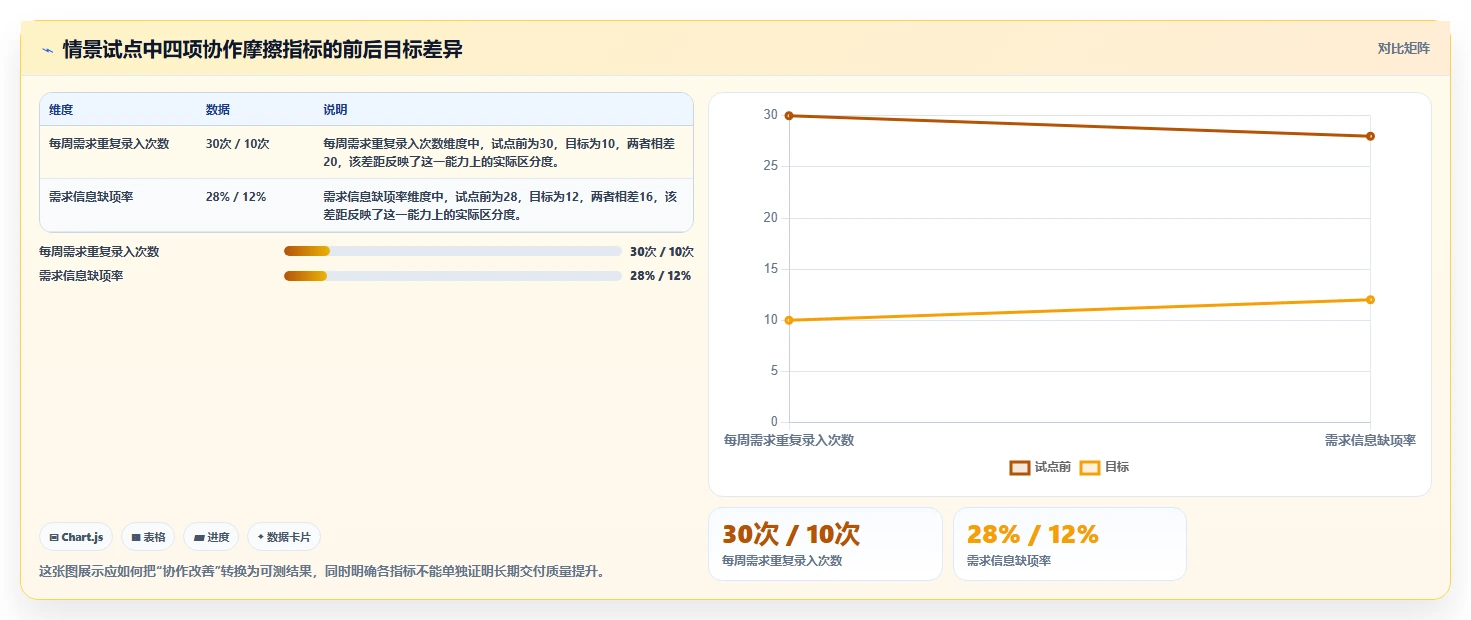Click the panel title 情景试点中四项协作摩擦指标
Viewport: 1471px width, 620px height.
[263, 50]
